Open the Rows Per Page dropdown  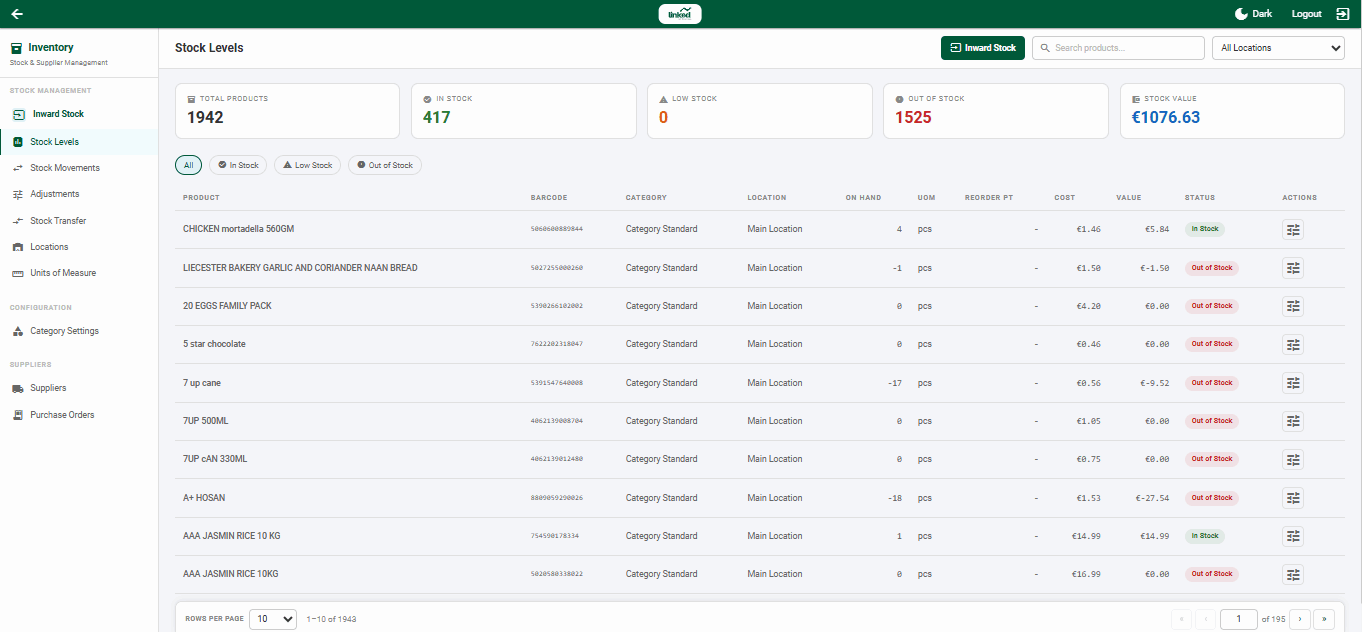click(x=273, y=619)
